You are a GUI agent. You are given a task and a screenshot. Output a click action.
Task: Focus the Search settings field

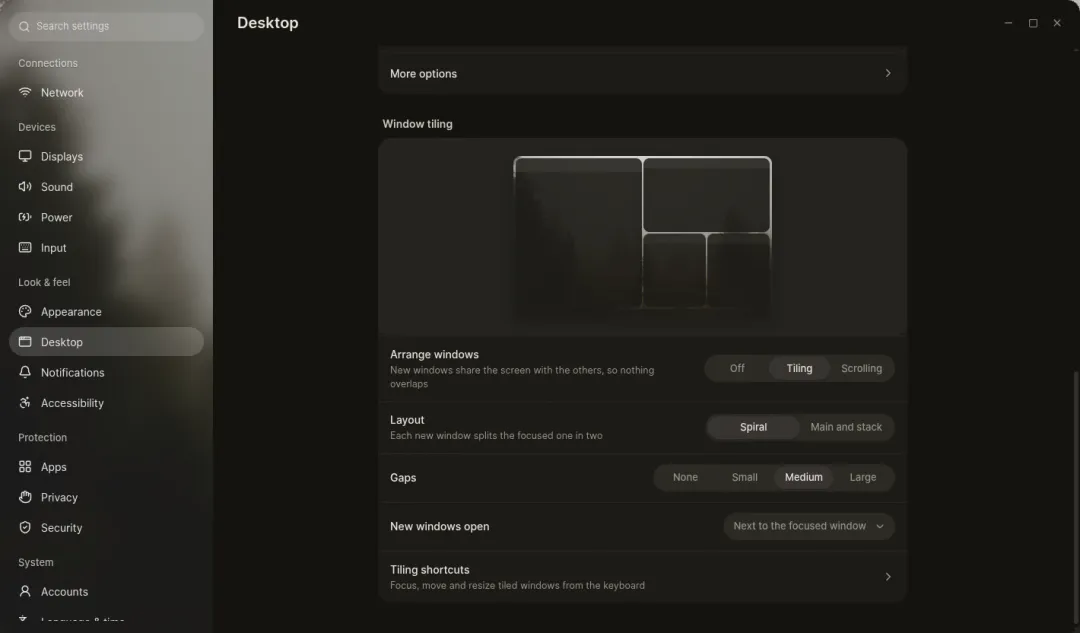[x=106, y=26]
